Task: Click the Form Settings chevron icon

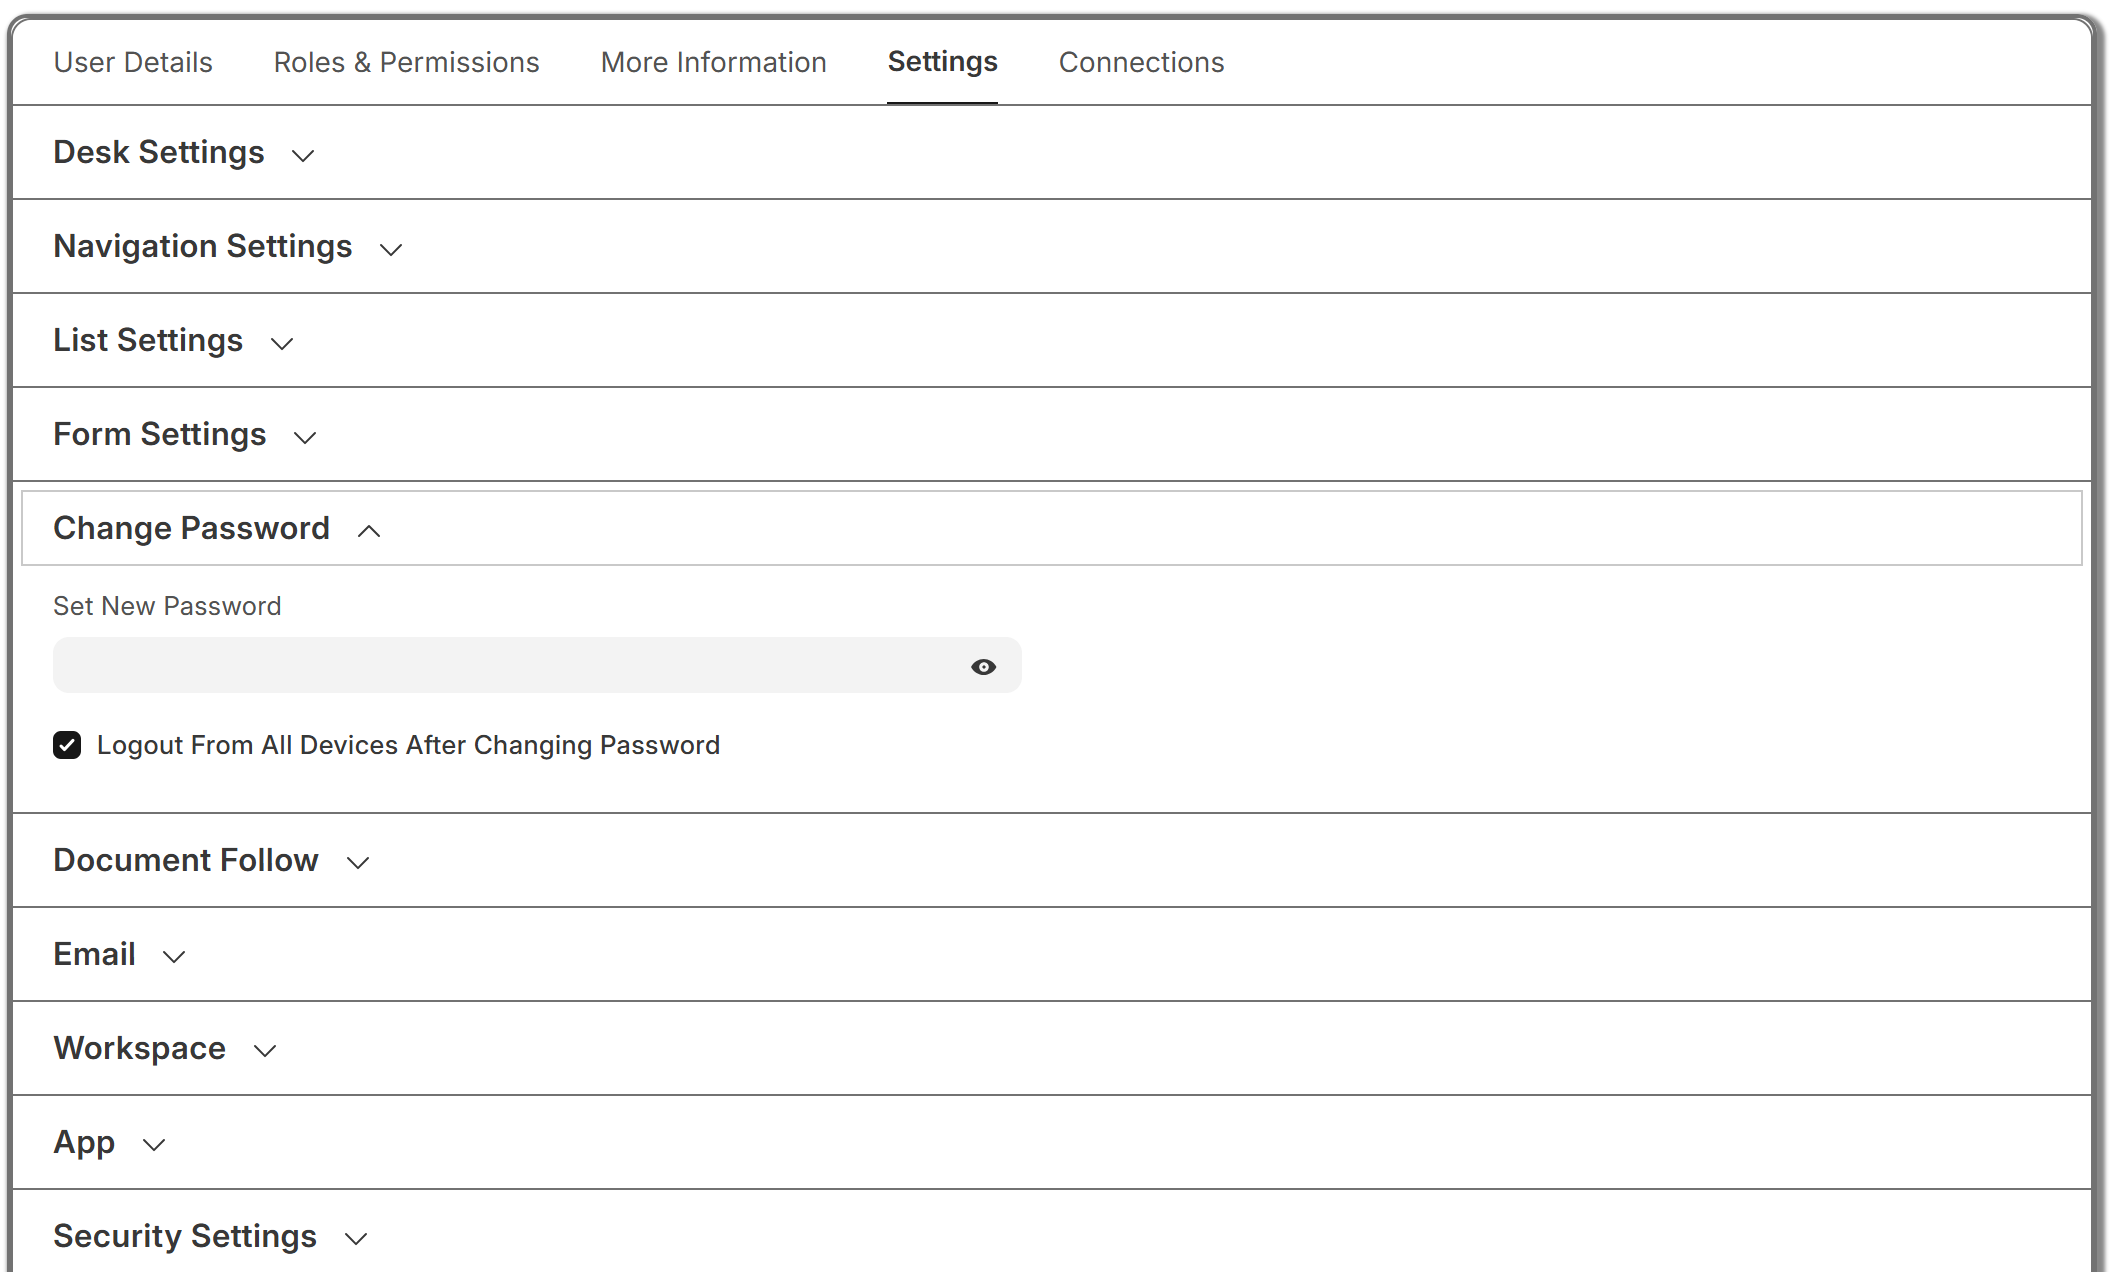Action: (305, 437)
